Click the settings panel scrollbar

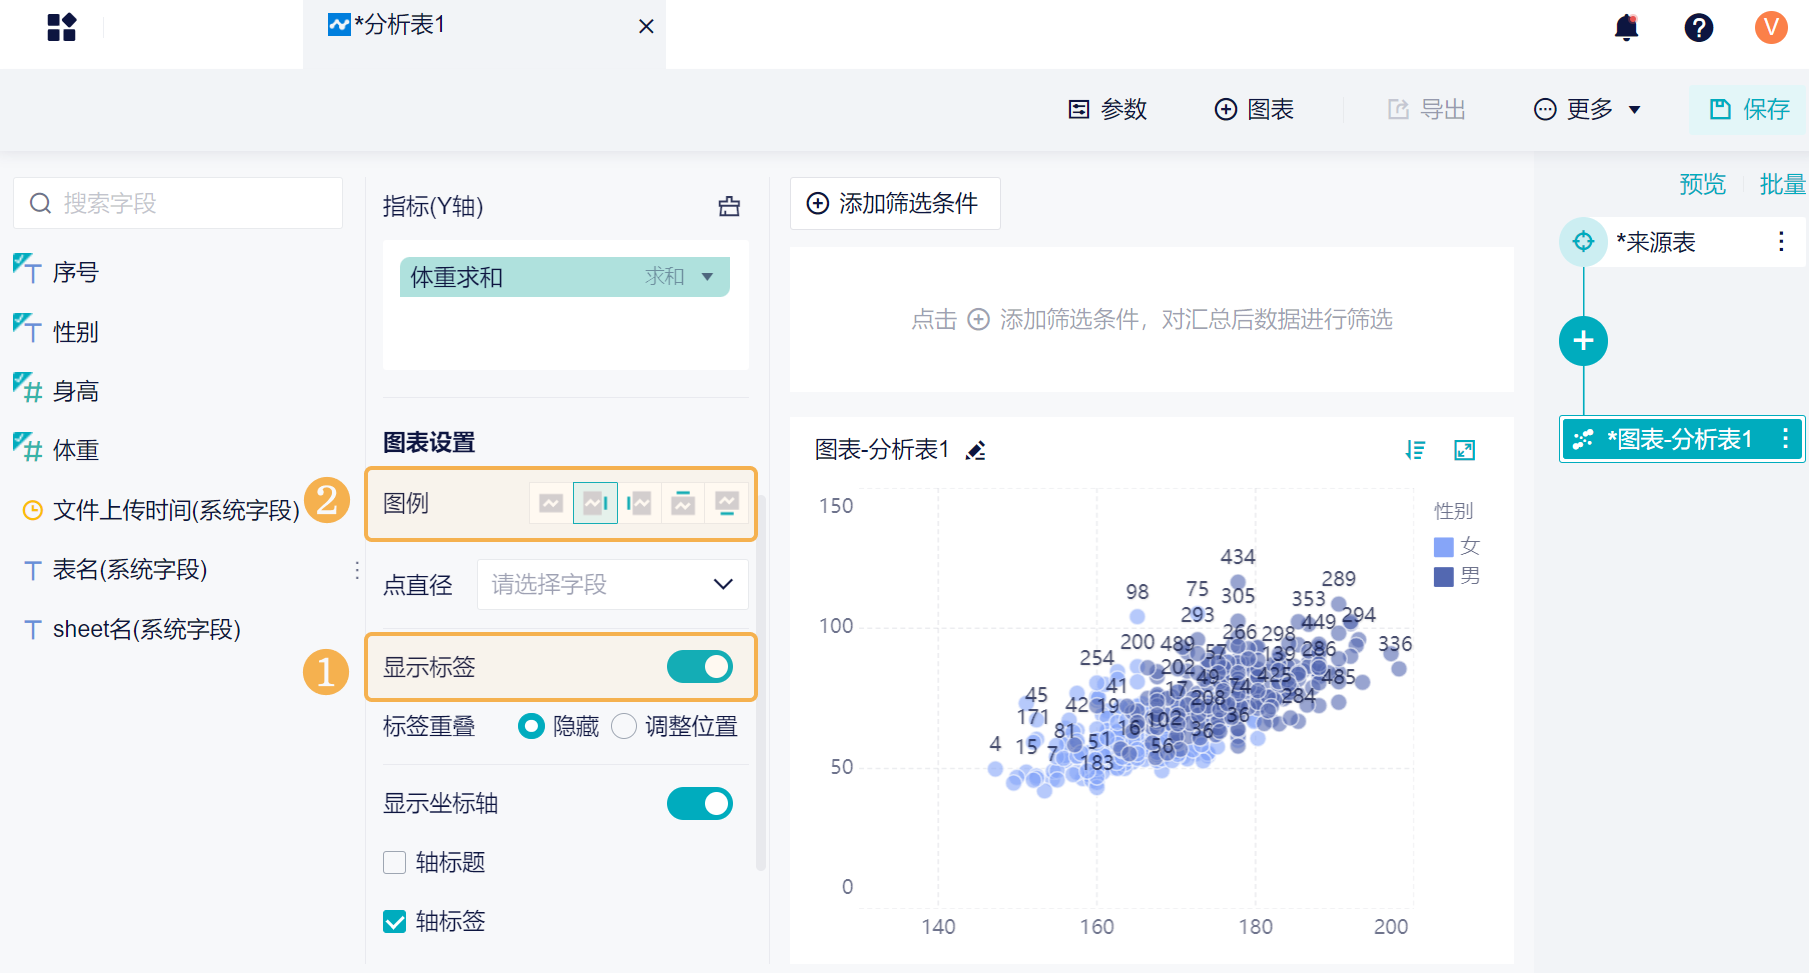pyautogui.click(x=761, y=684)
